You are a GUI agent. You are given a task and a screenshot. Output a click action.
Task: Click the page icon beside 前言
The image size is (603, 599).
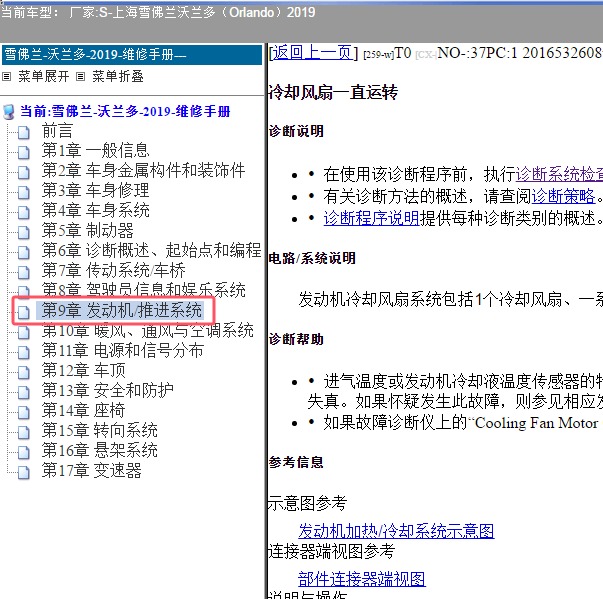24,132
